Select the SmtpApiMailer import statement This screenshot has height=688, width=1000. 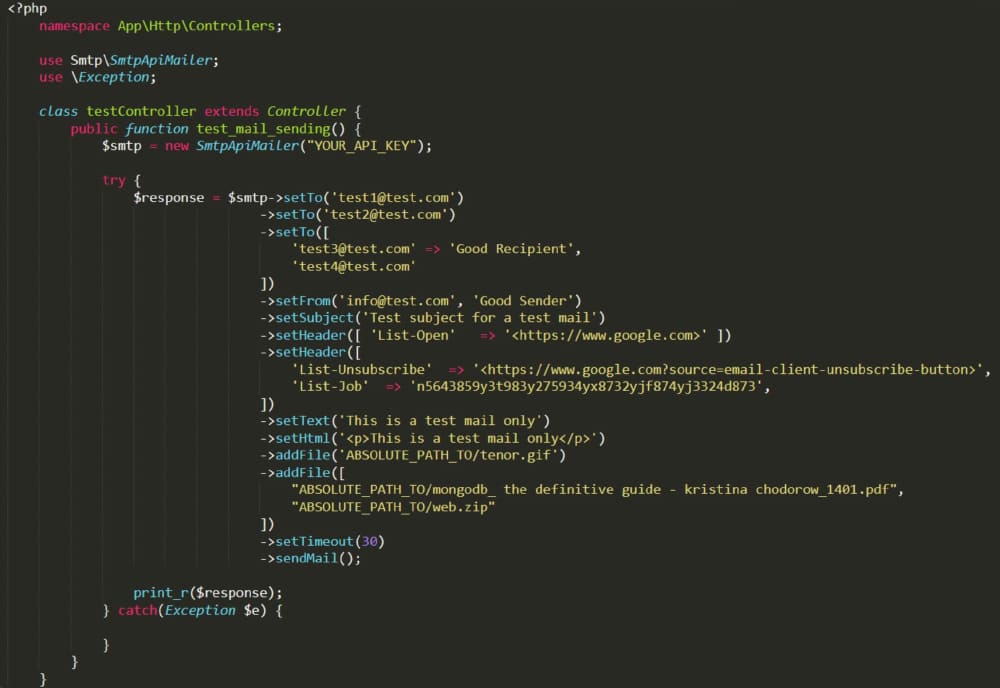click(130, 60)
